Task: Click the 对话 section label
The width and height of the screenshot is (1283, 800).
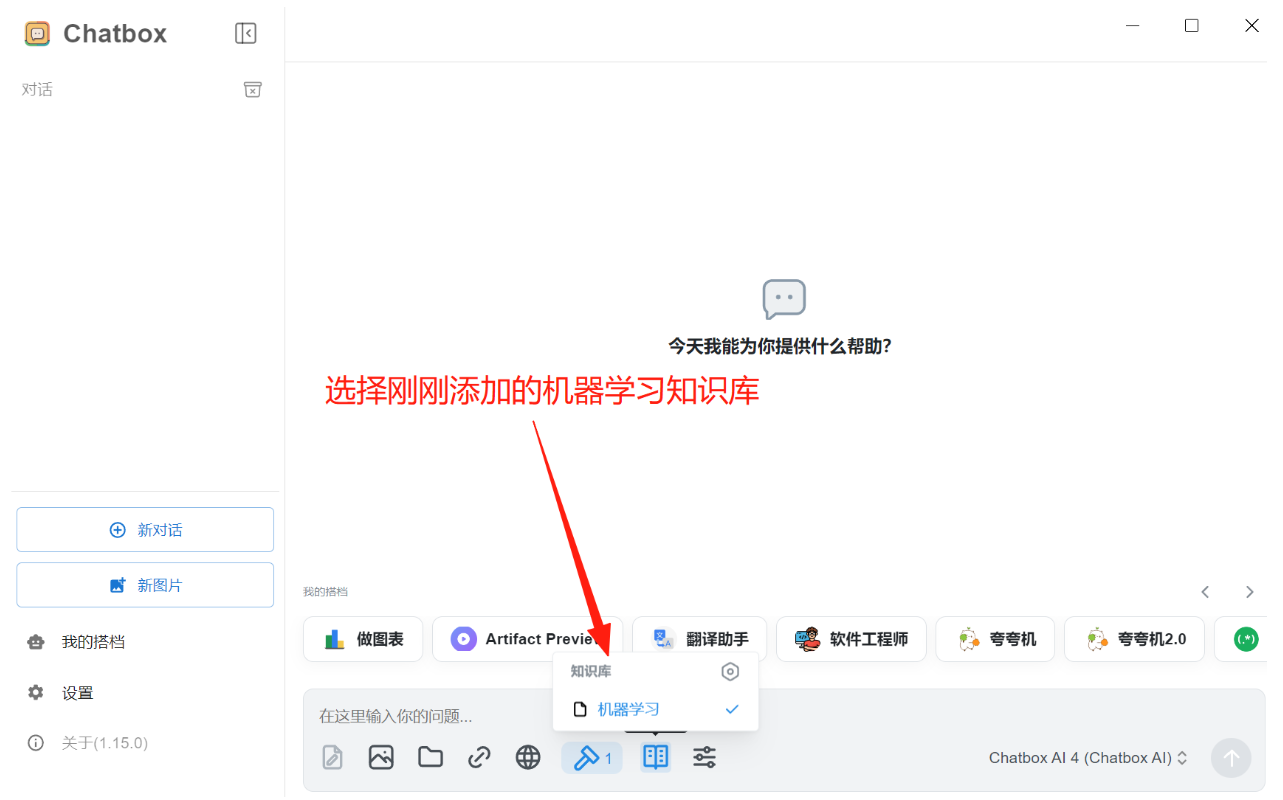Action: [x=37, y=90]
